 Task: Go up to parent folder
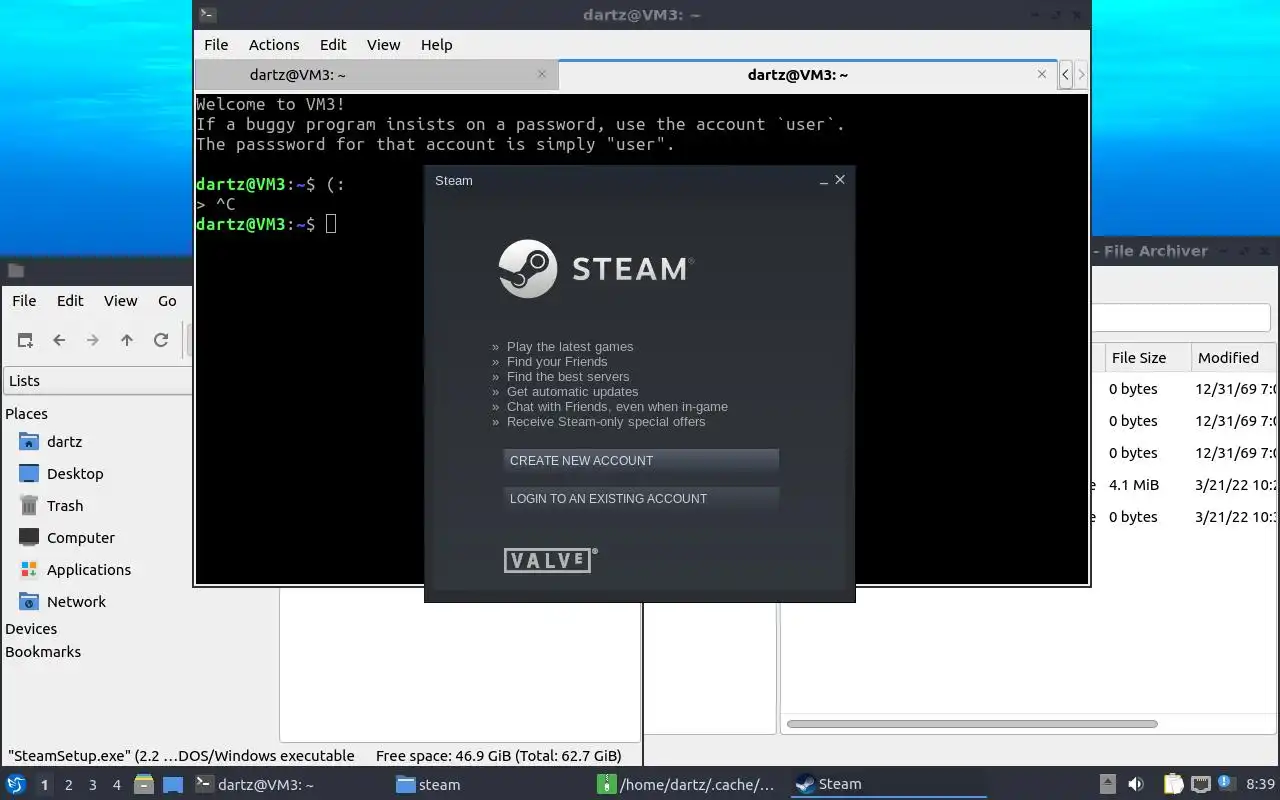pos(127,340)
